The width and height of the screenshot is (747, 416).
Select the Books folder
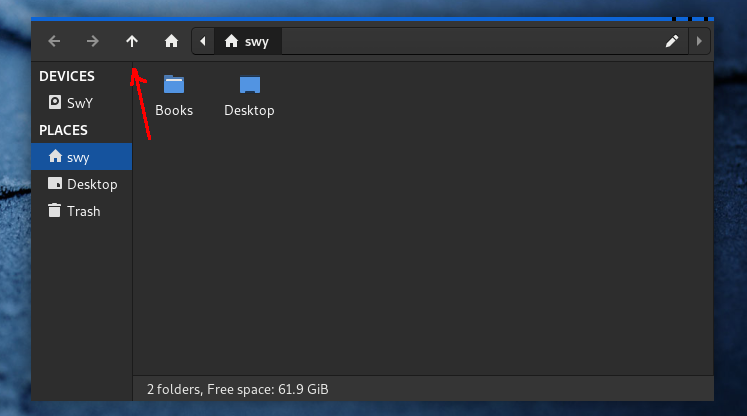pos(174,96)
